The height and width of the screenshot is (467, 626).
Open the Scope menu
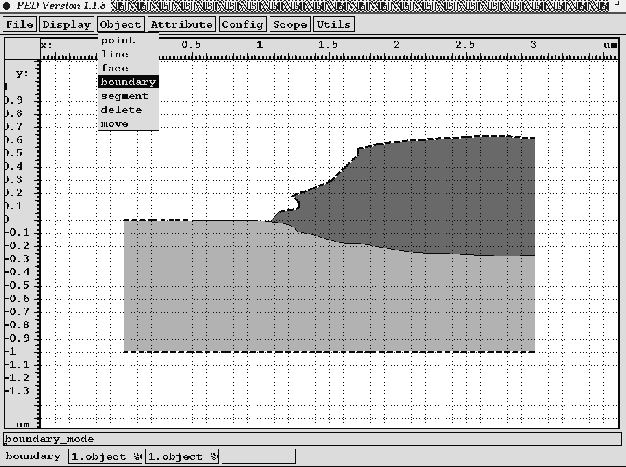click(290, 24)
